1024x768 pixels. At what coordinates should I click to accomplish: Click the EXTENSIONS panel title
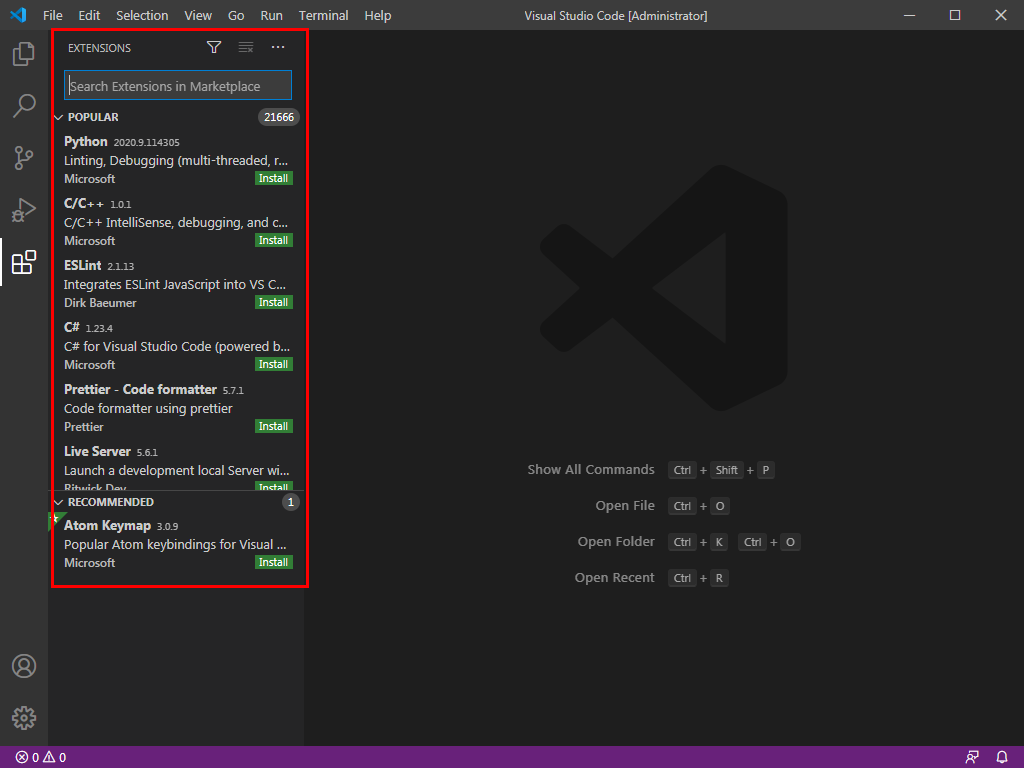point(99,48)
